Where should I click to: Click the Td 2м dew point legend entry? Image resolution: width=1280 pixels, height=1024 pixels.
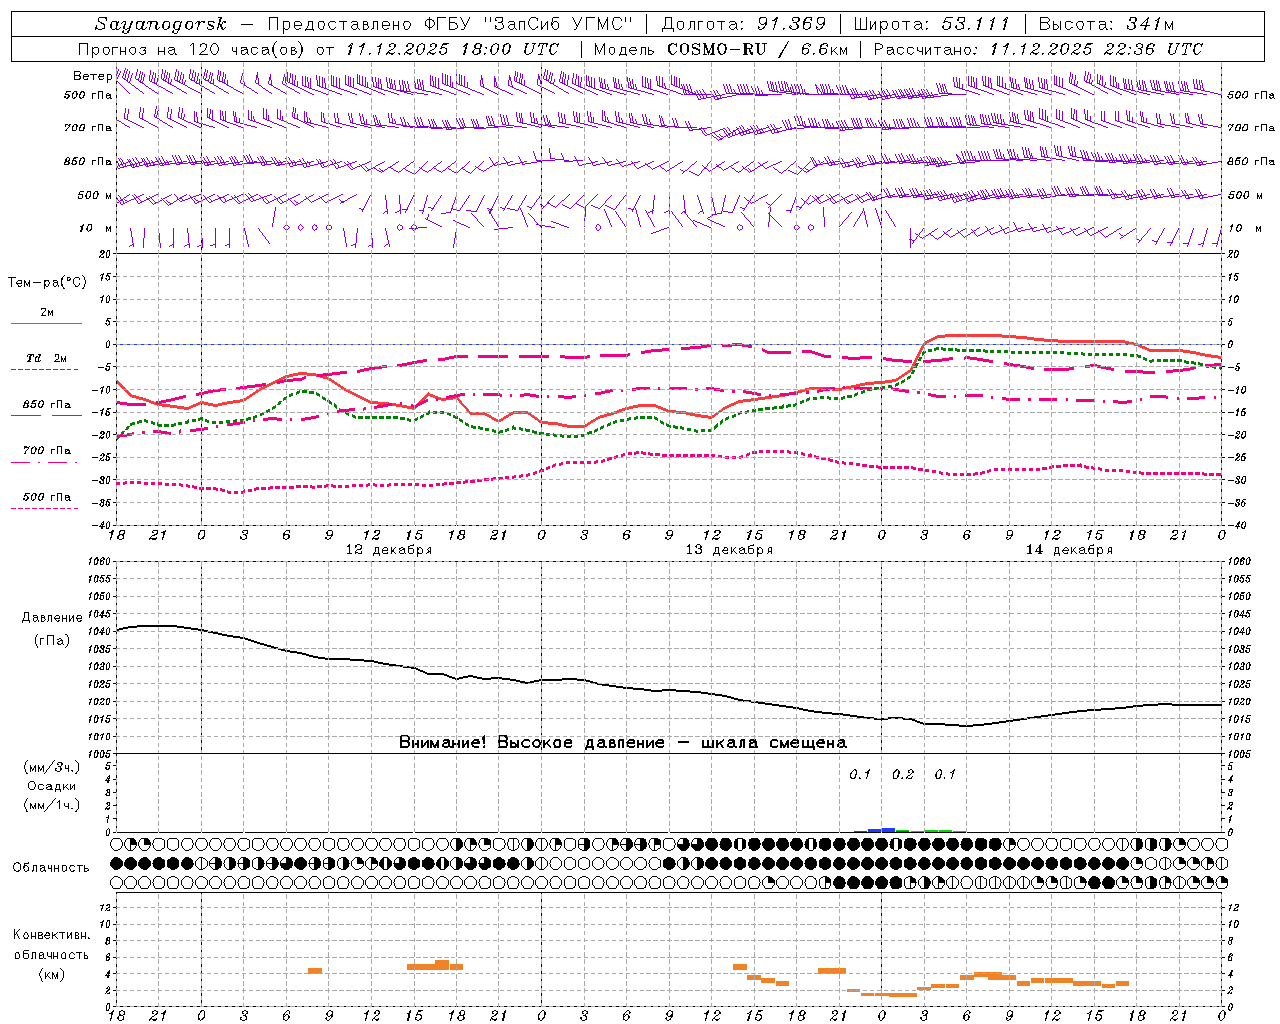[46, 358]
